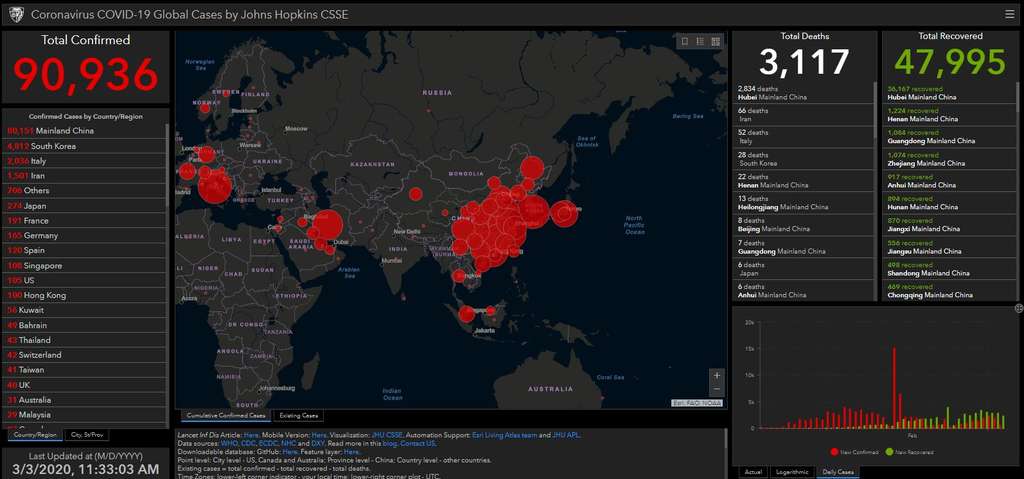1024x479 pixels.
Task: Expand the daily cases chart panel
Action: [x=1018, y=308]
